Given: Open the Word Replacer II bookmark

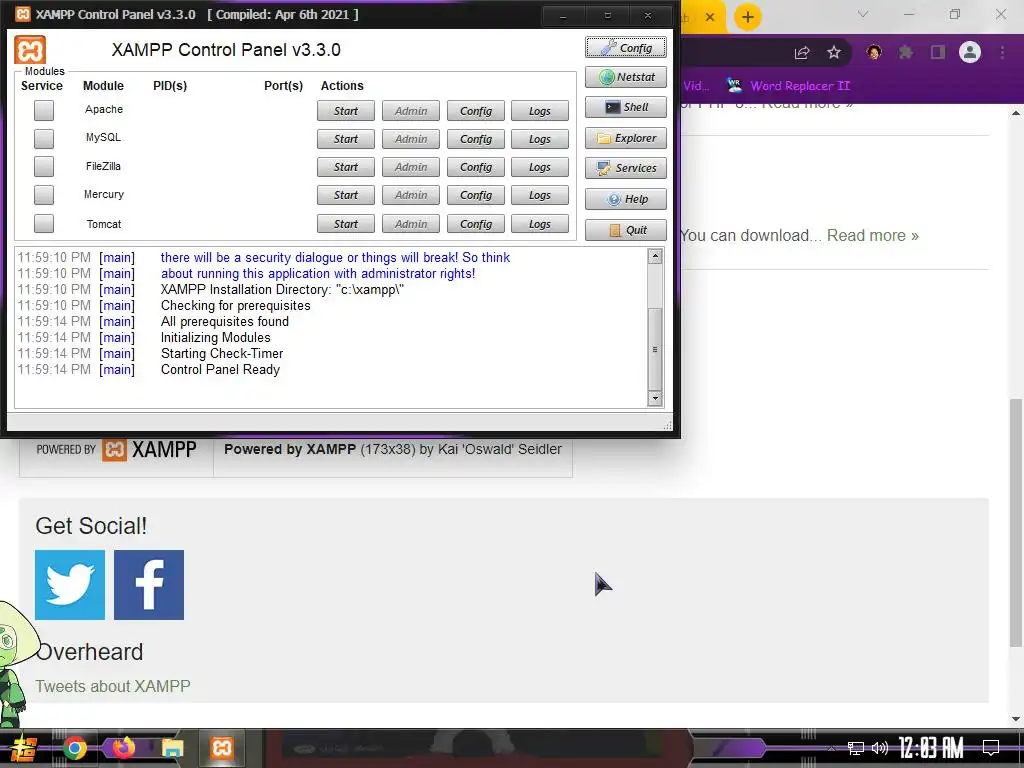Looking at the screenshot, I should (x=788, y=86).
